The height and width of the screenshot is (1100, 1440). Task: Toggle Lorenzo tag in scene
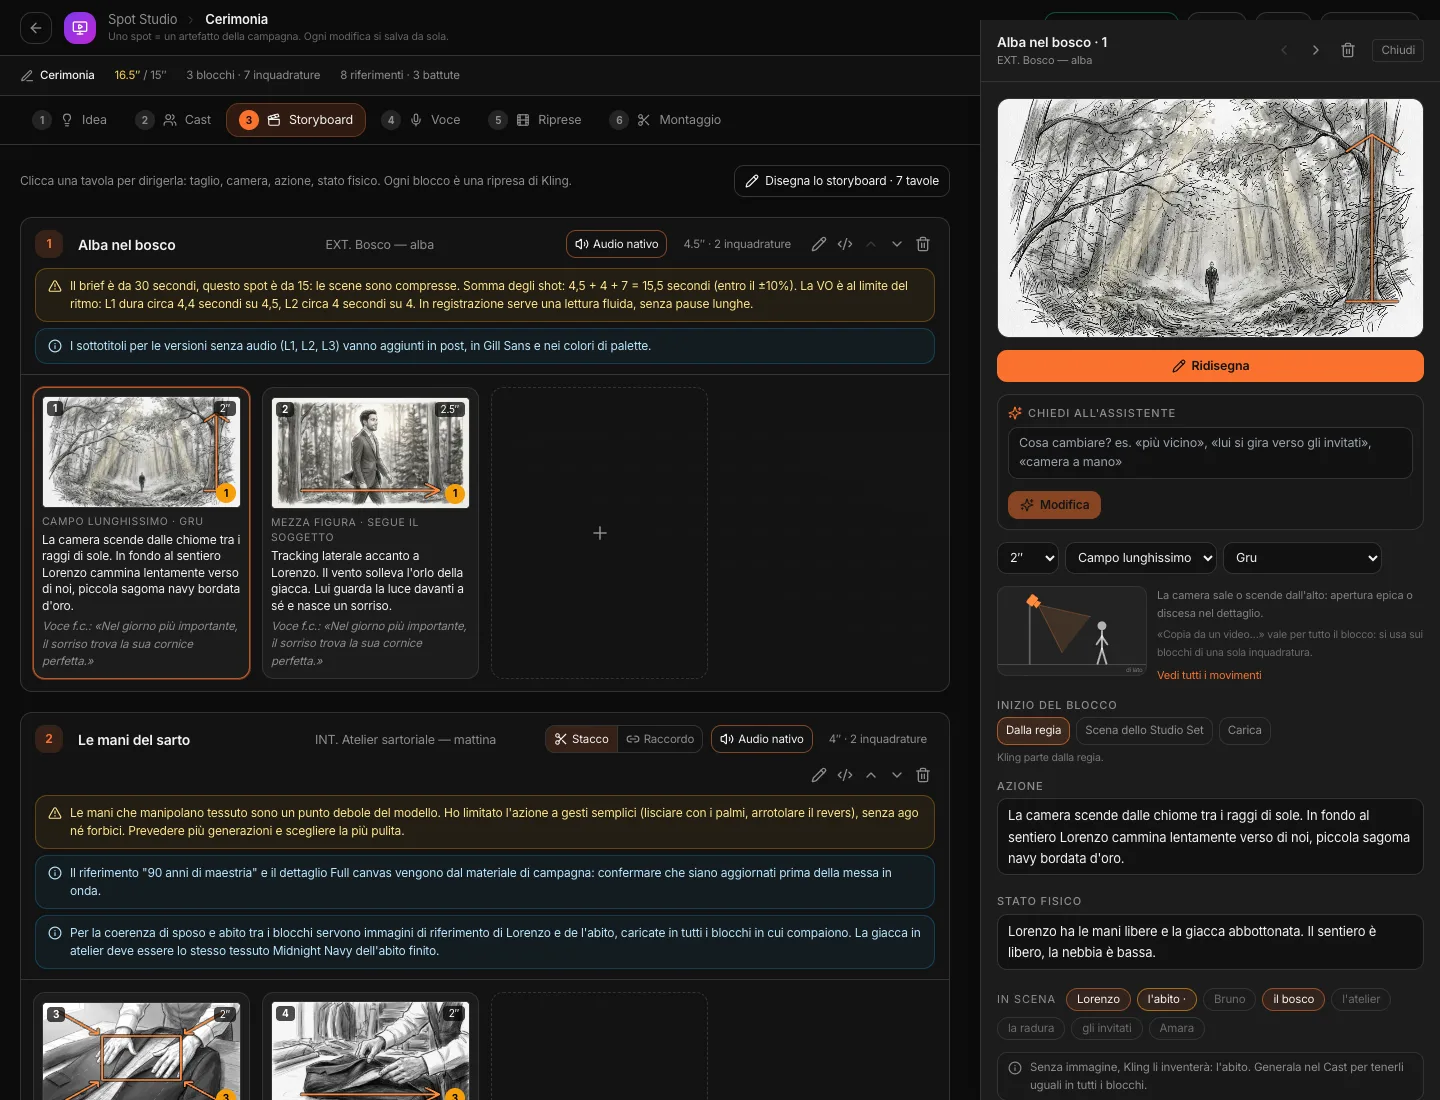coord(1098,999)
